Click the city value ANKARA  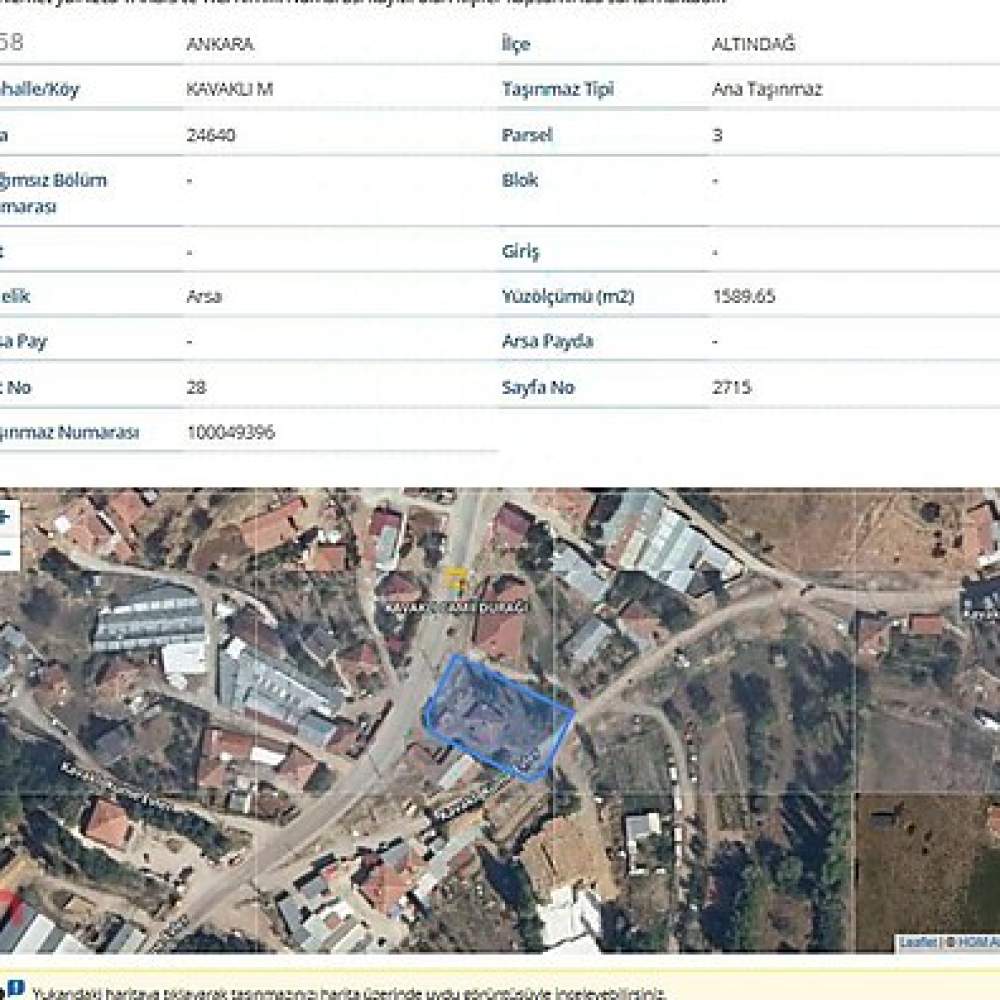click(220, 44)
